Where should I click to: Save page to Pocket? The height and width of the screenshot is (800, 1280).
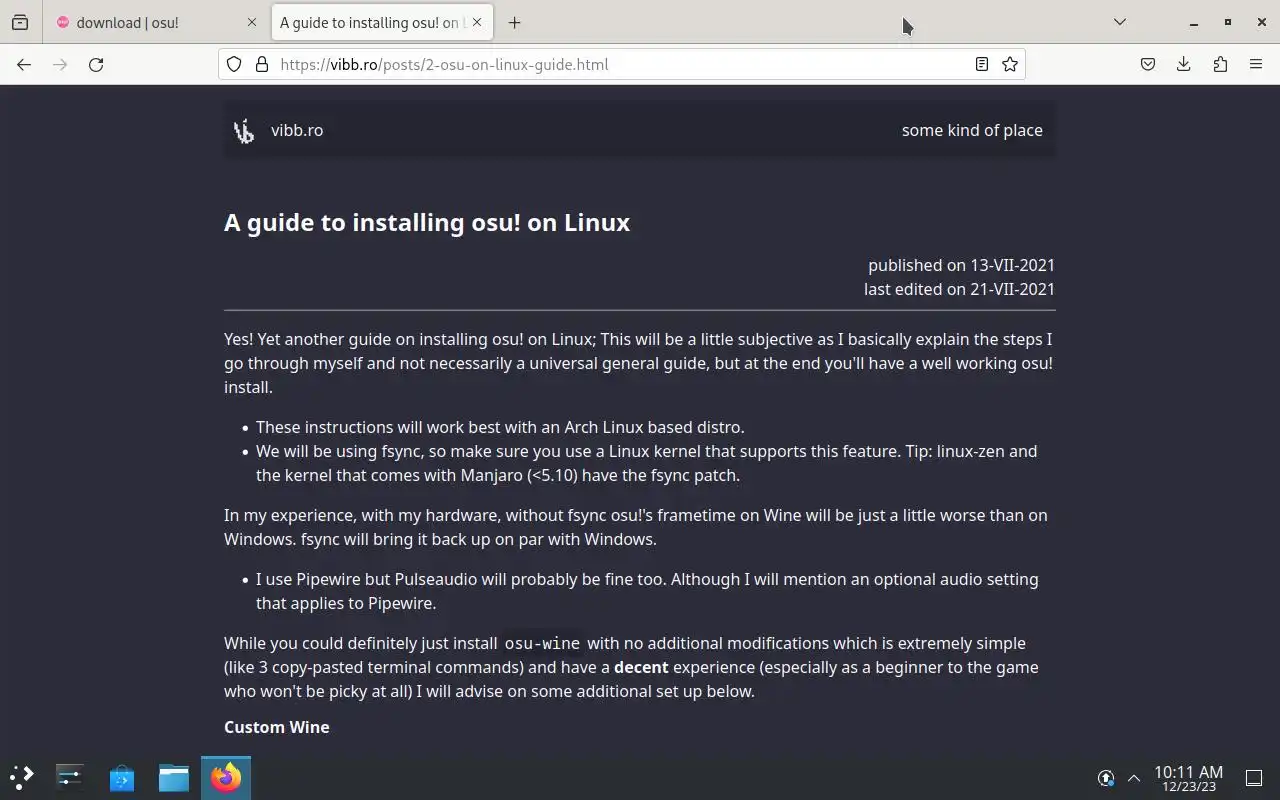click(x=1148, y=64)
